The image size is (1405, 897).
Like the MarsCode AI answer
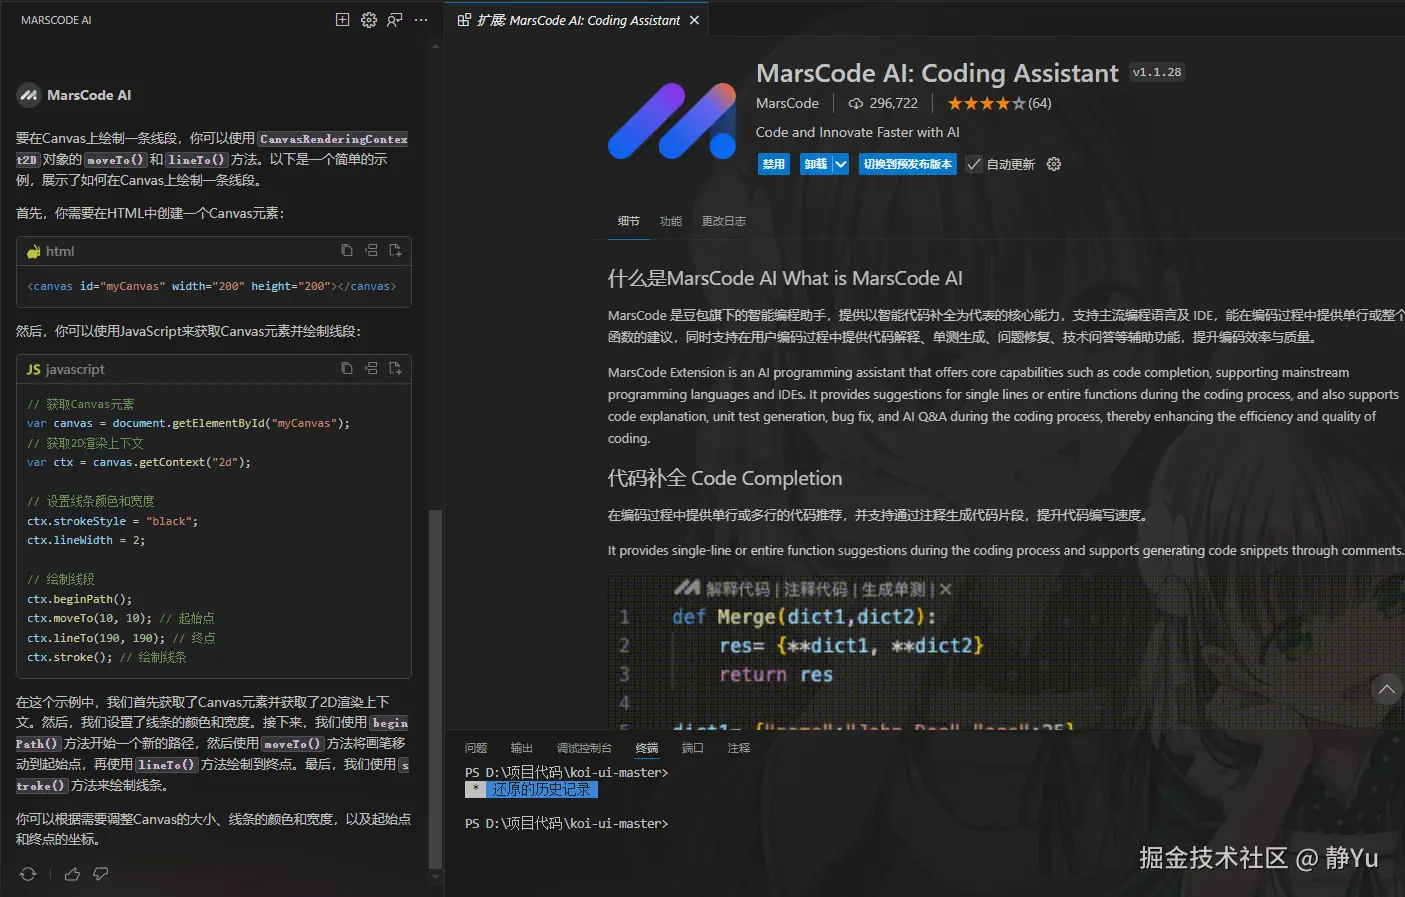[x=72, y=874]
